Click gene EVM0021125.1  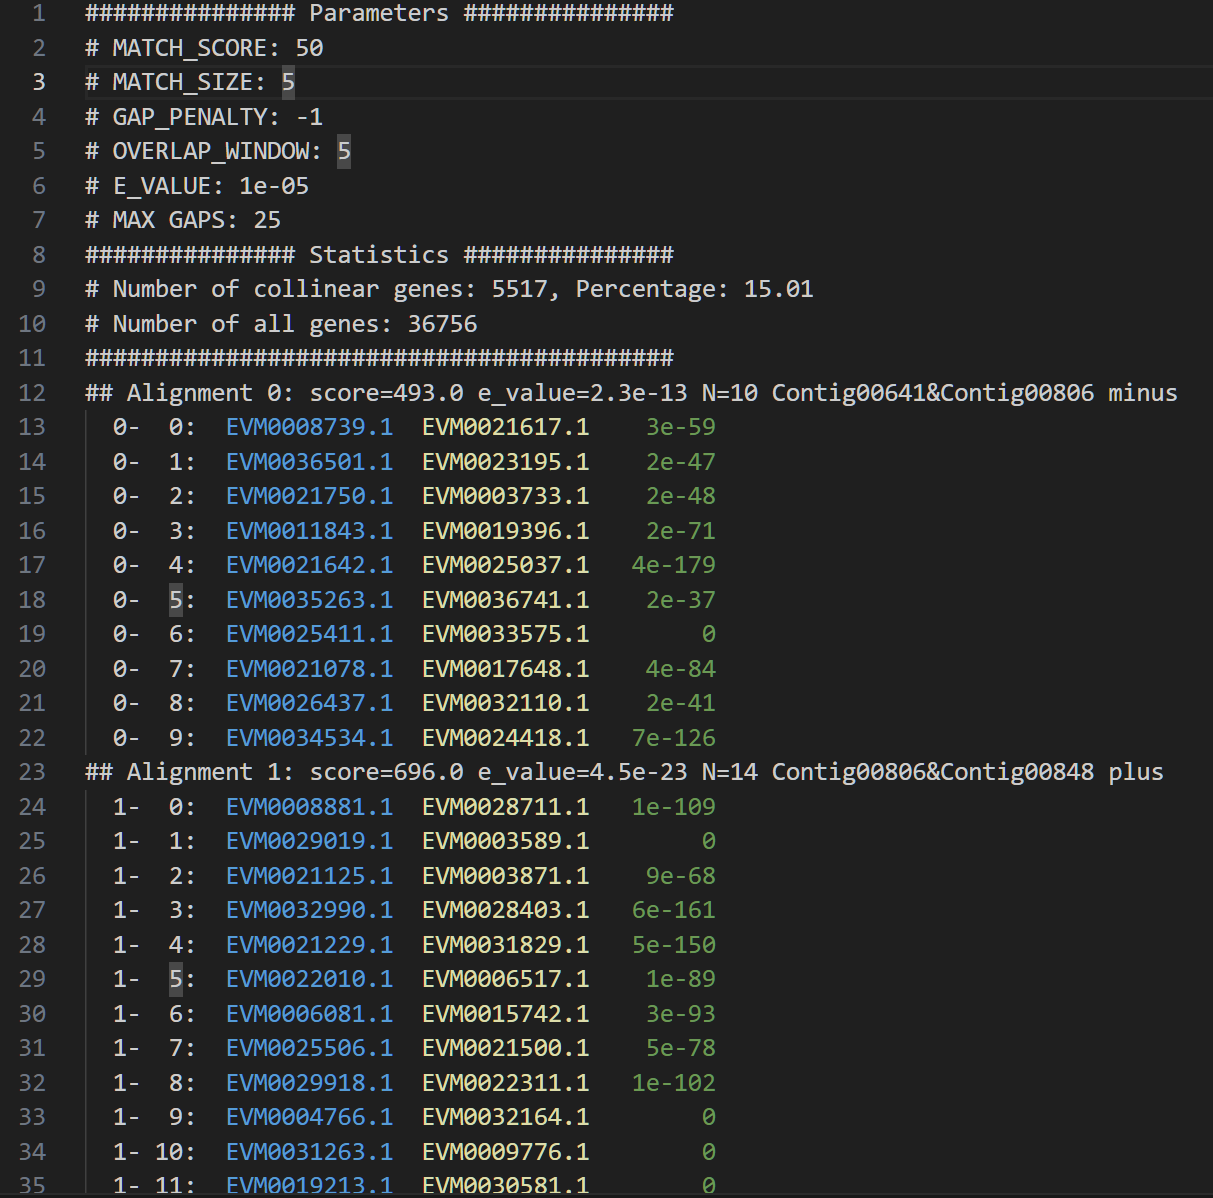309,876
